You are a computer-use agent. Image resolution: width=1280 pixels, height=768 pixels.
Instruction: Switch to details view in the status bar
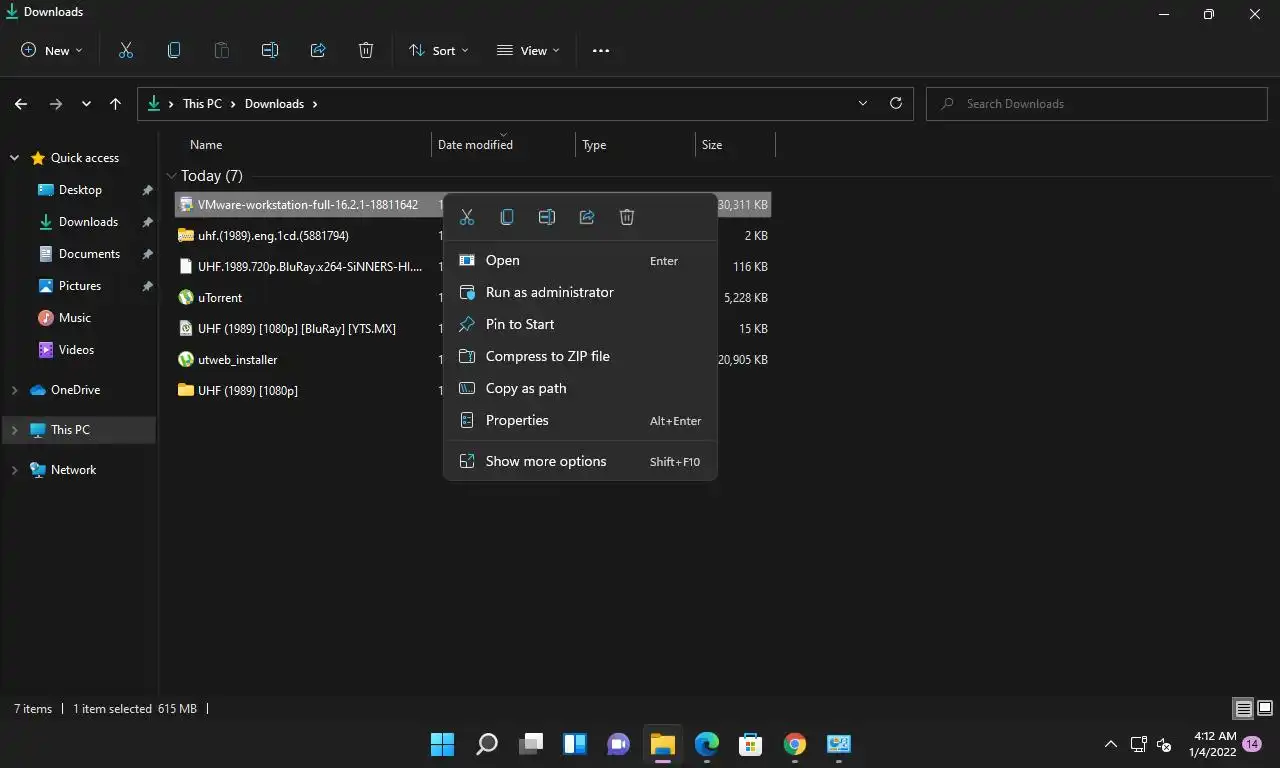(x=1243, y=709)
